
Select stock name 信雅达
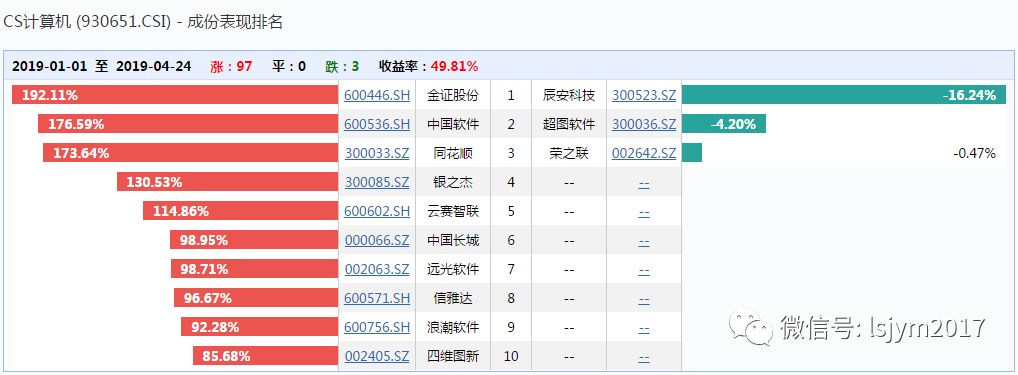453,298
